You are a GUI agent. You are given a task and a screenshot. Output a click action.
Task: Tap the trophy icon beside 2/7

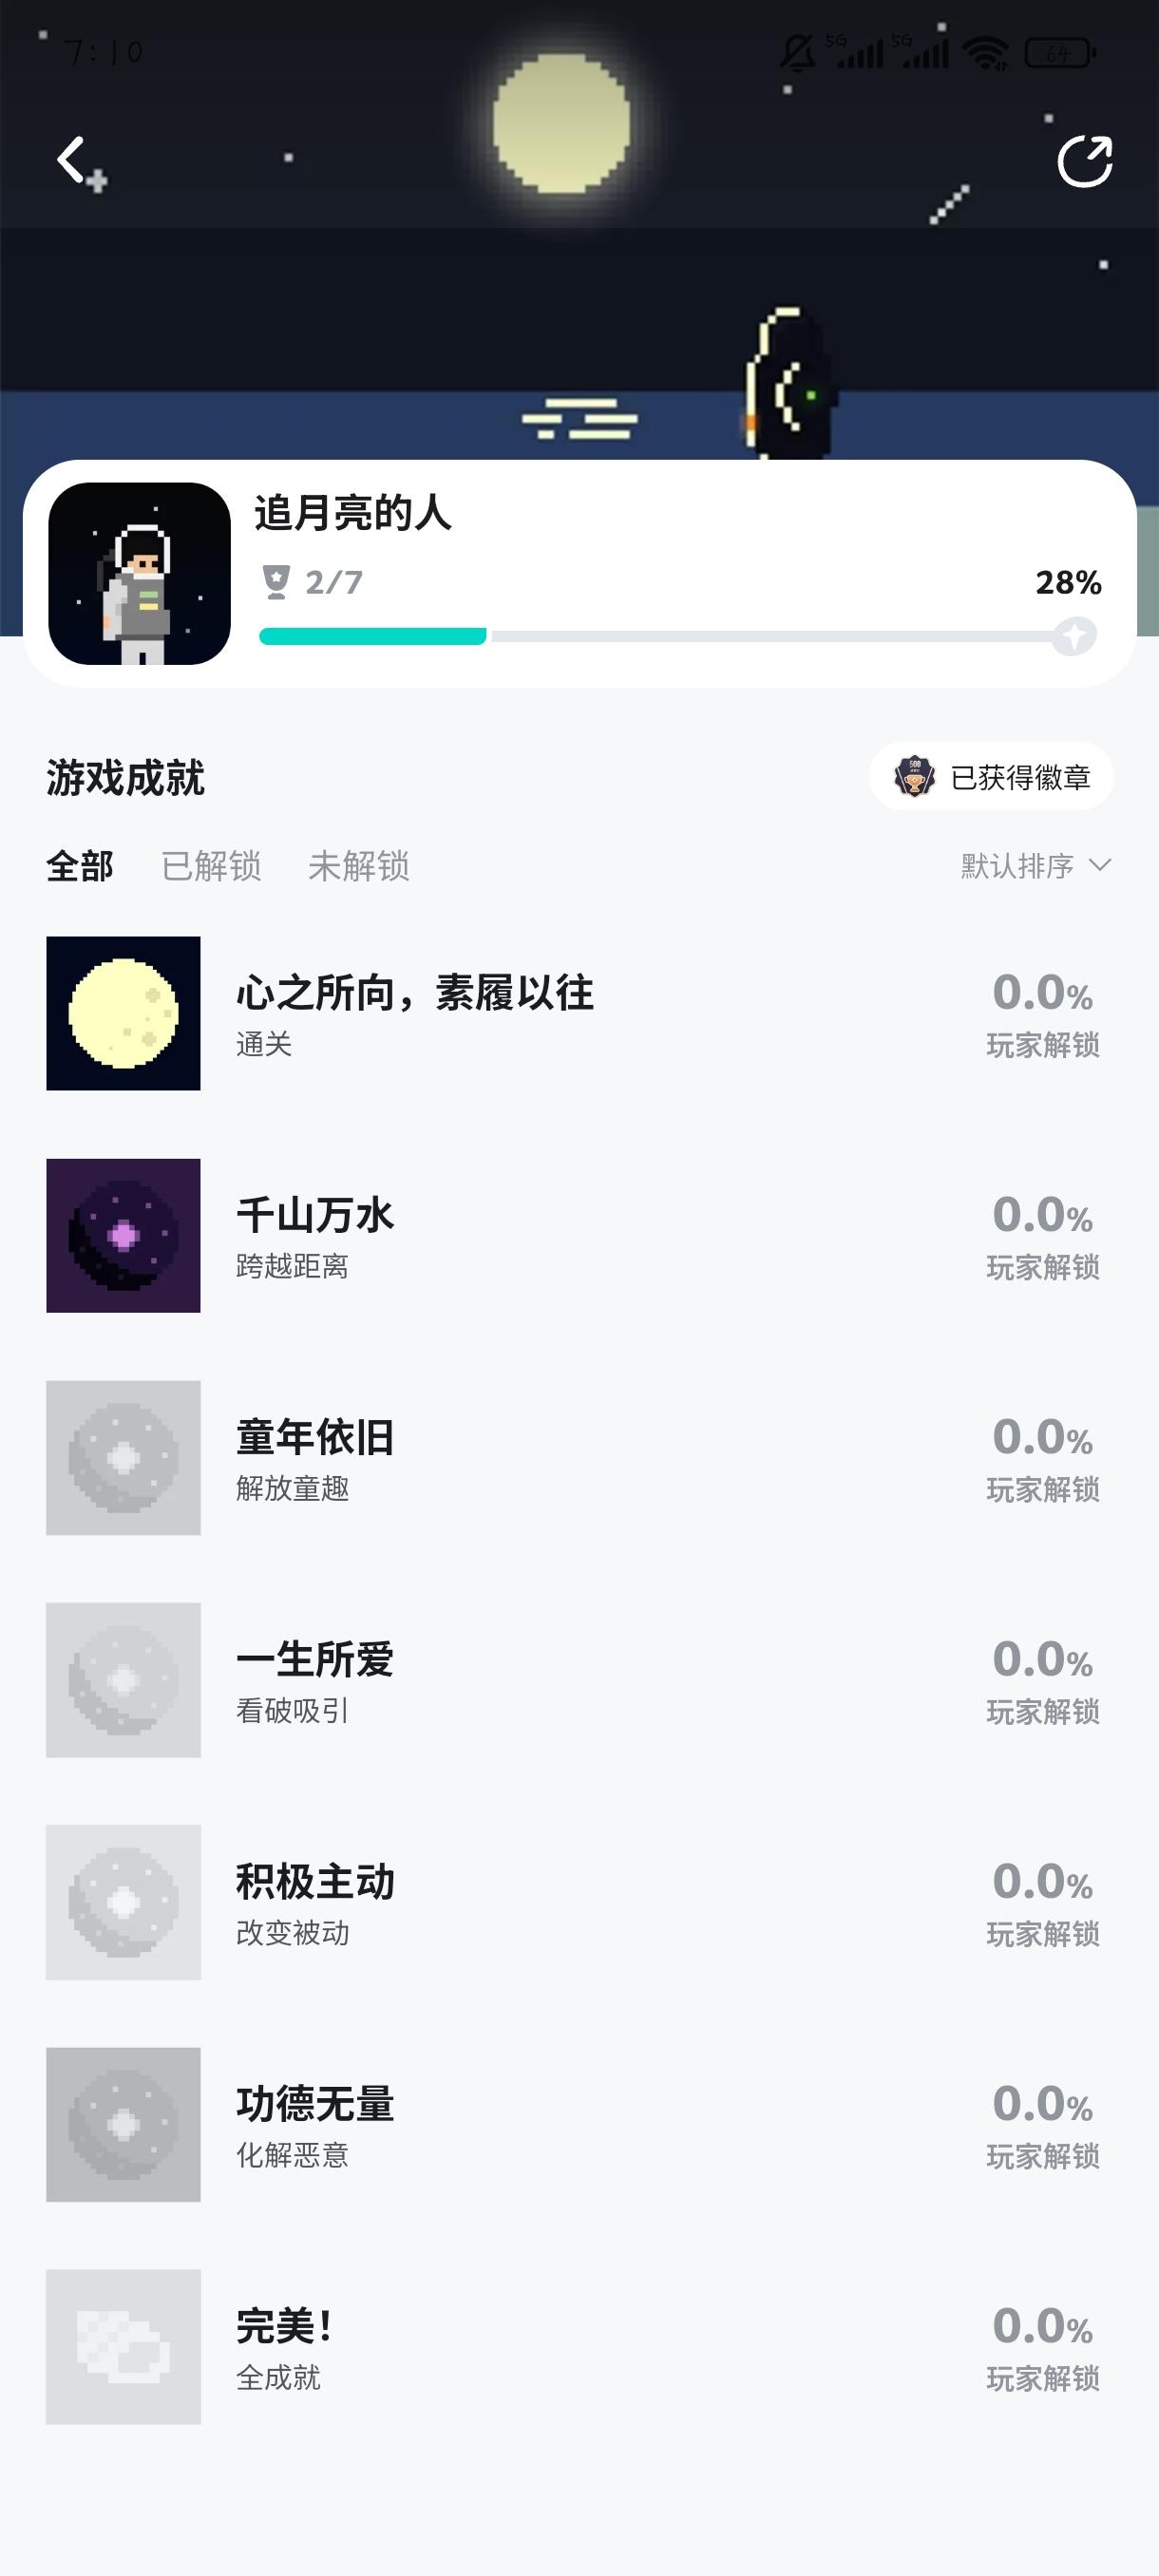(276, 582)
